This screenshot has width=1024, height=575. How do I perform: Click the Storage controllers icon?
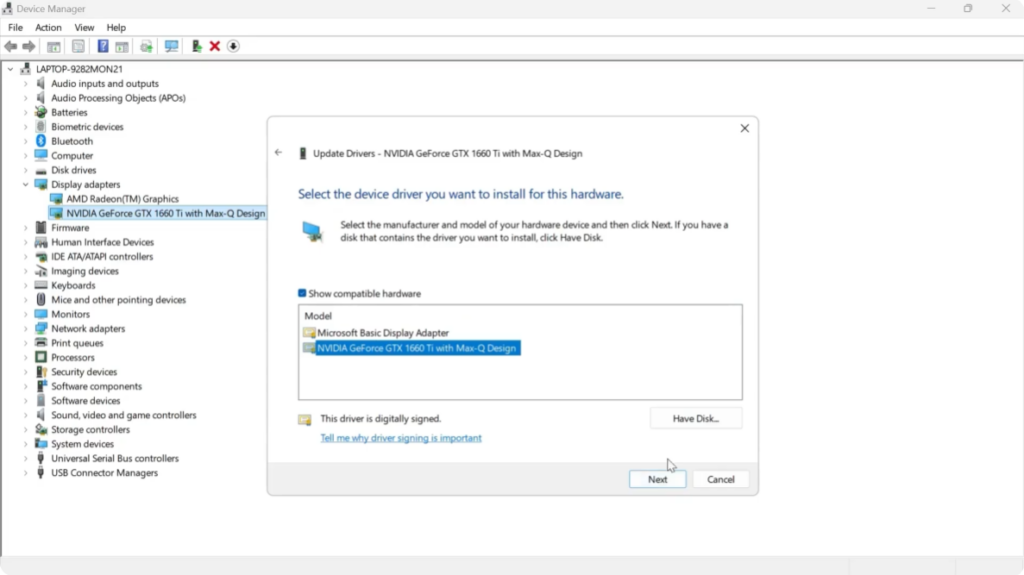click(x=40, y=429)
